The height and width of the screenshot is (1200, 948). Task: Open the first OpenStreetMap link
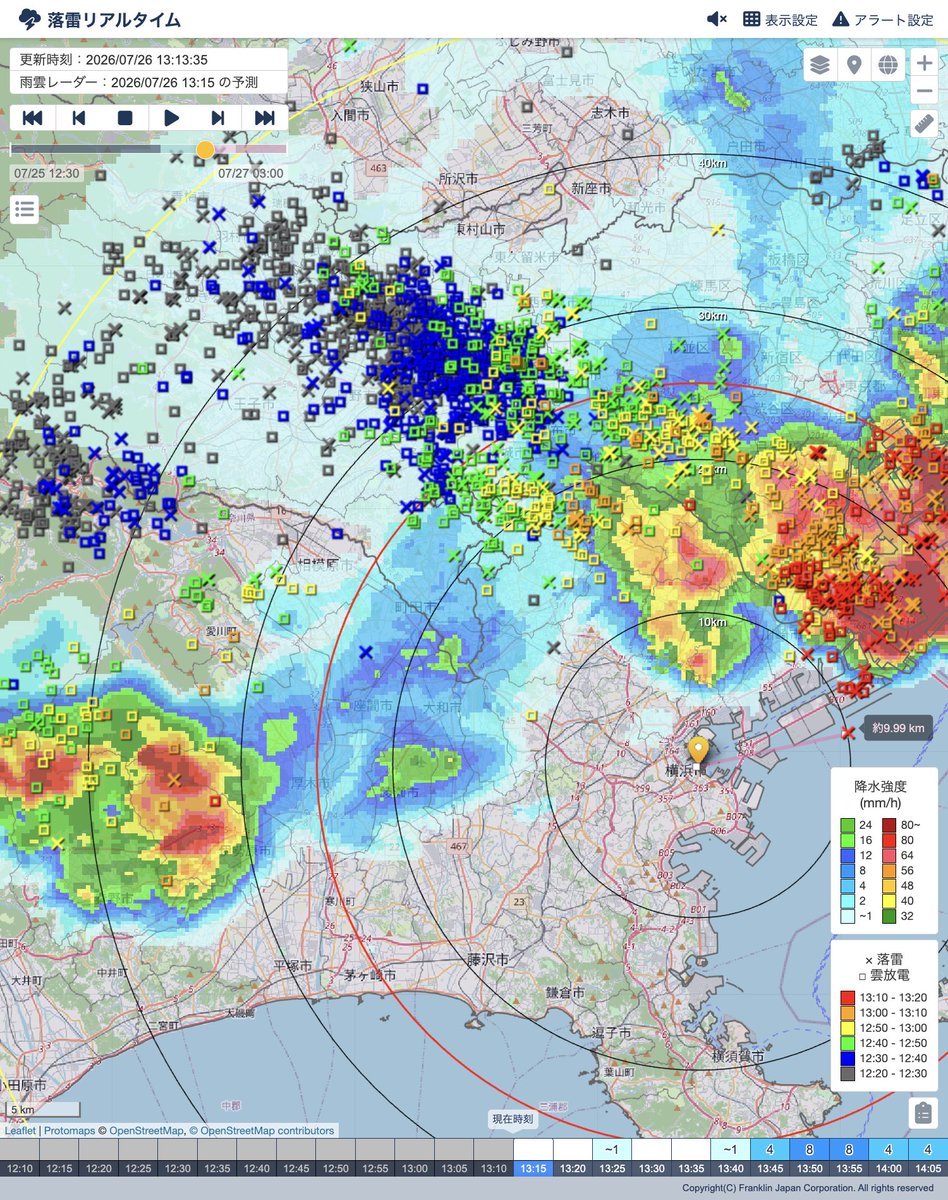pos(146,1131)
